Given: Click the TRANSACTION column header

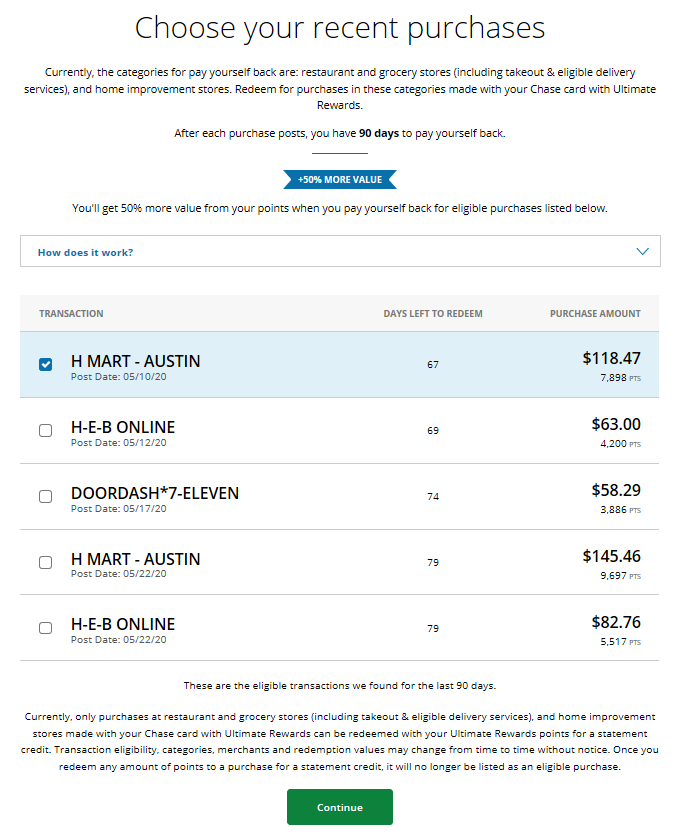Looking at the screenshot, I should click(71, 314).
